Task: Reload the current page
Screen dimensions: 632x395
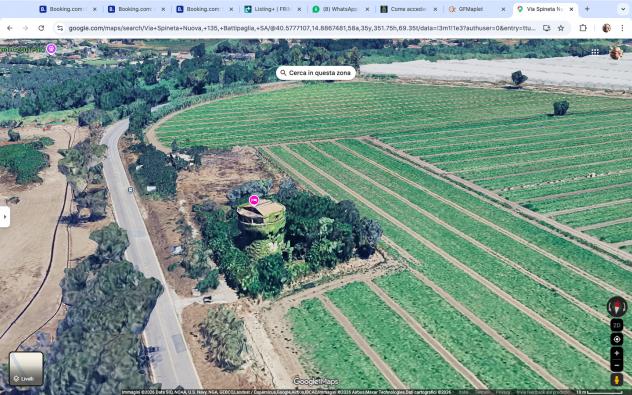Action: [x=41, y=28]
